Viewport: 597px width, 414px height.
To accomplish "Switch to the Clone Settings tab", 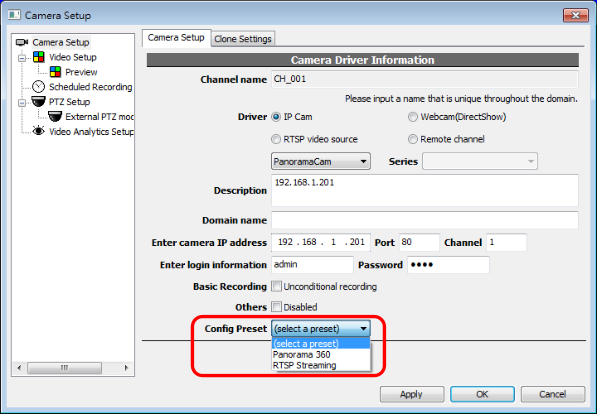I will (243, 39).
